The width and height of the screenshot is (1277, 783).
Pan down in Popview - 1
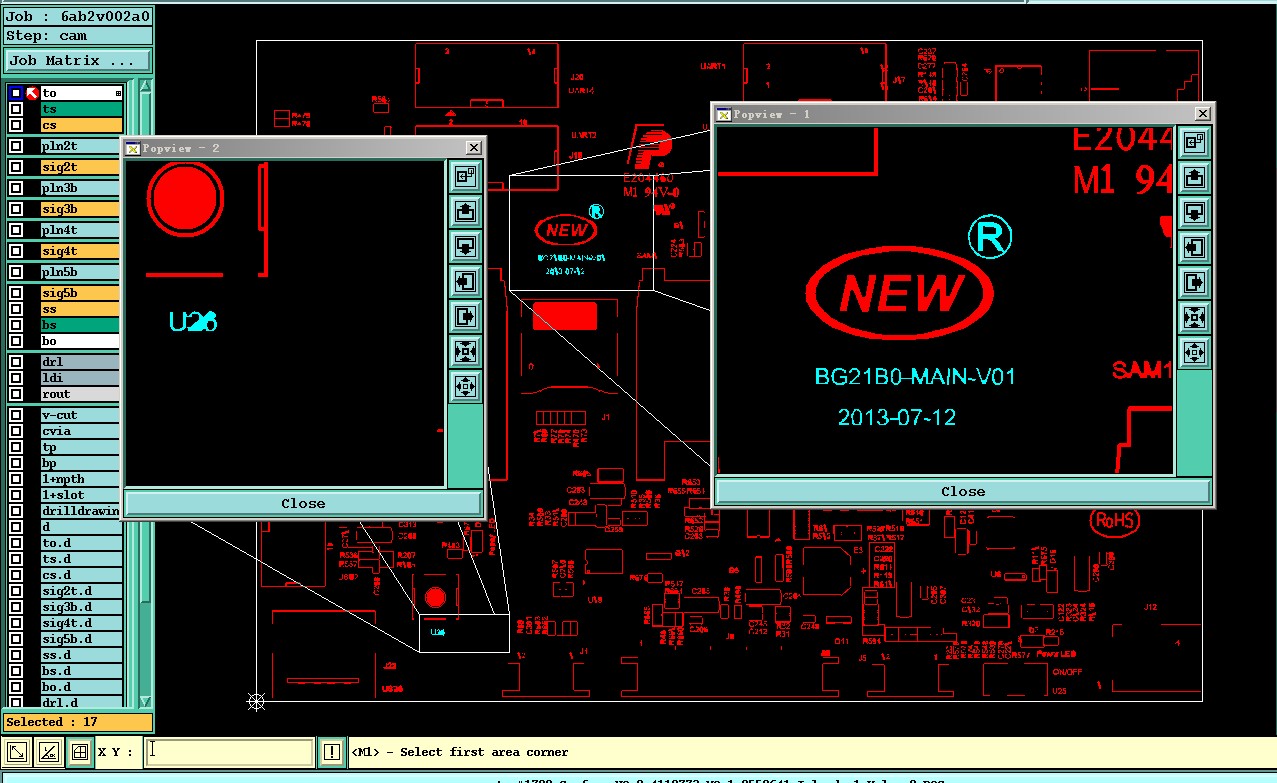(x=1194, y=213)
